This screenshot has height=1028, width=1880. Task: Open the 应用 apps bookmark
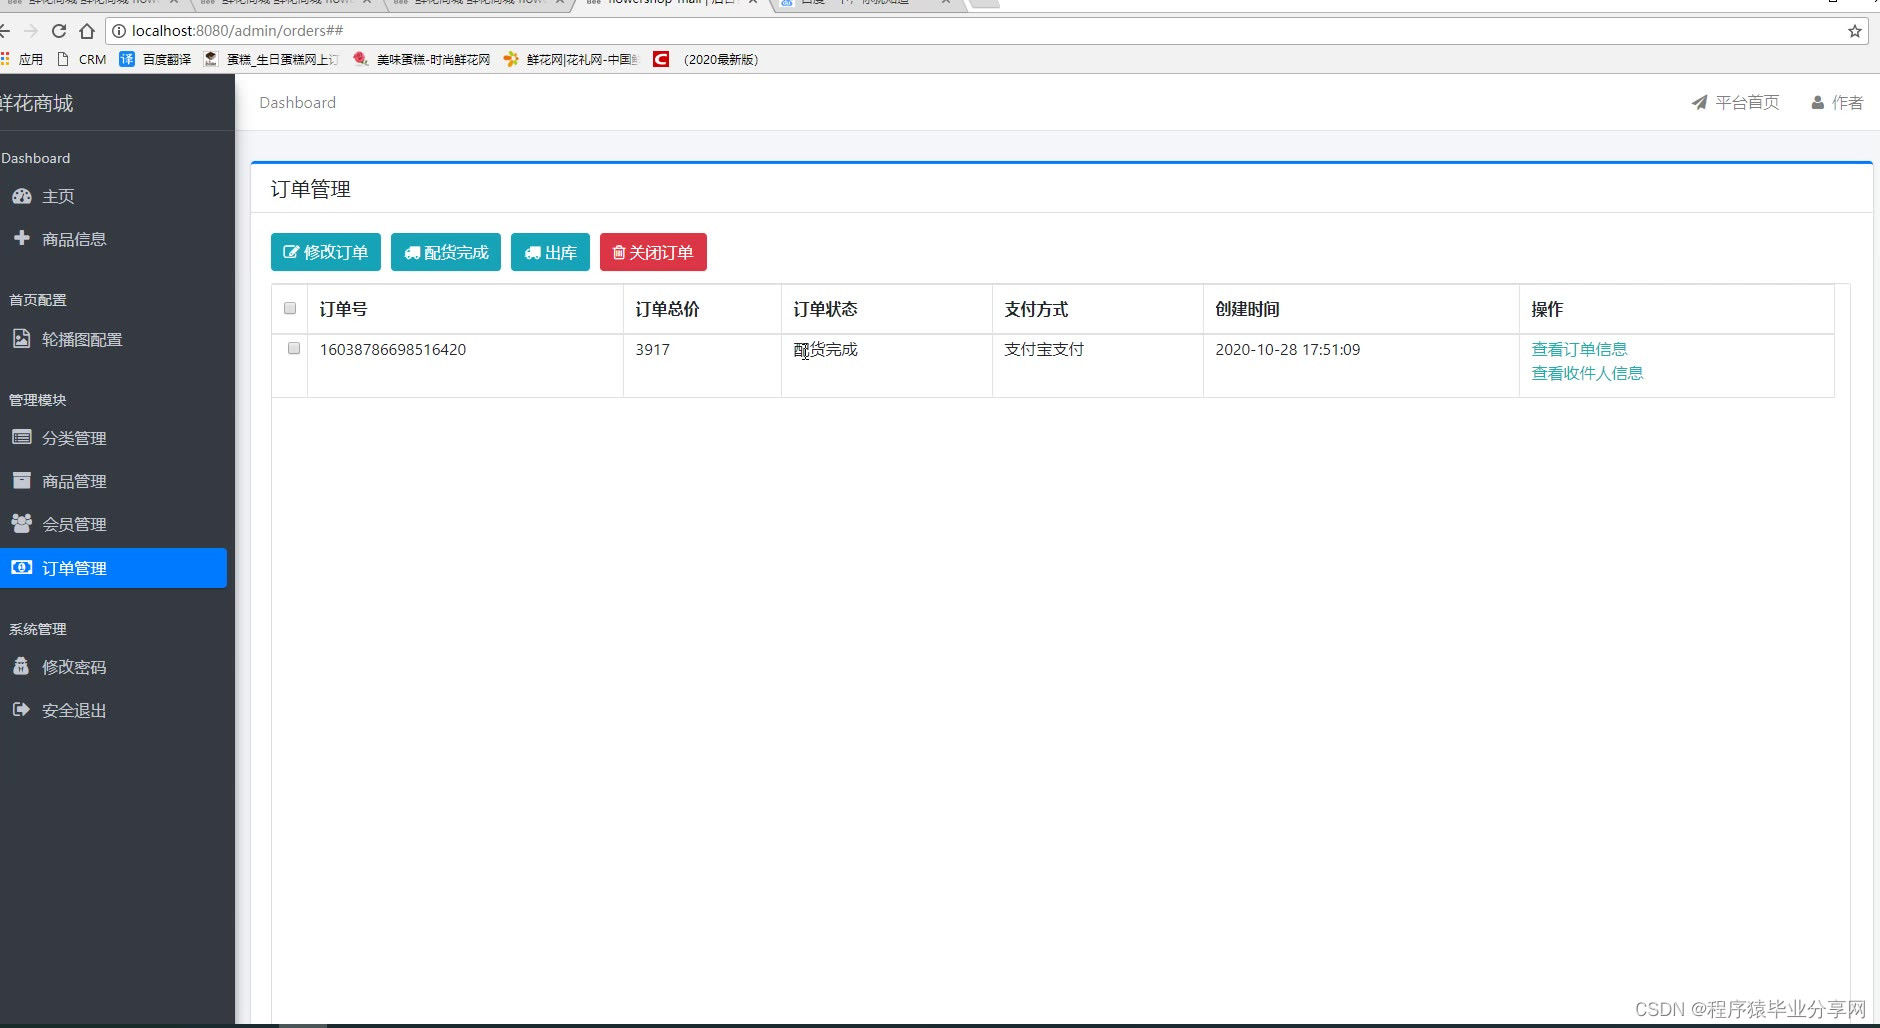tap(22, 59)
